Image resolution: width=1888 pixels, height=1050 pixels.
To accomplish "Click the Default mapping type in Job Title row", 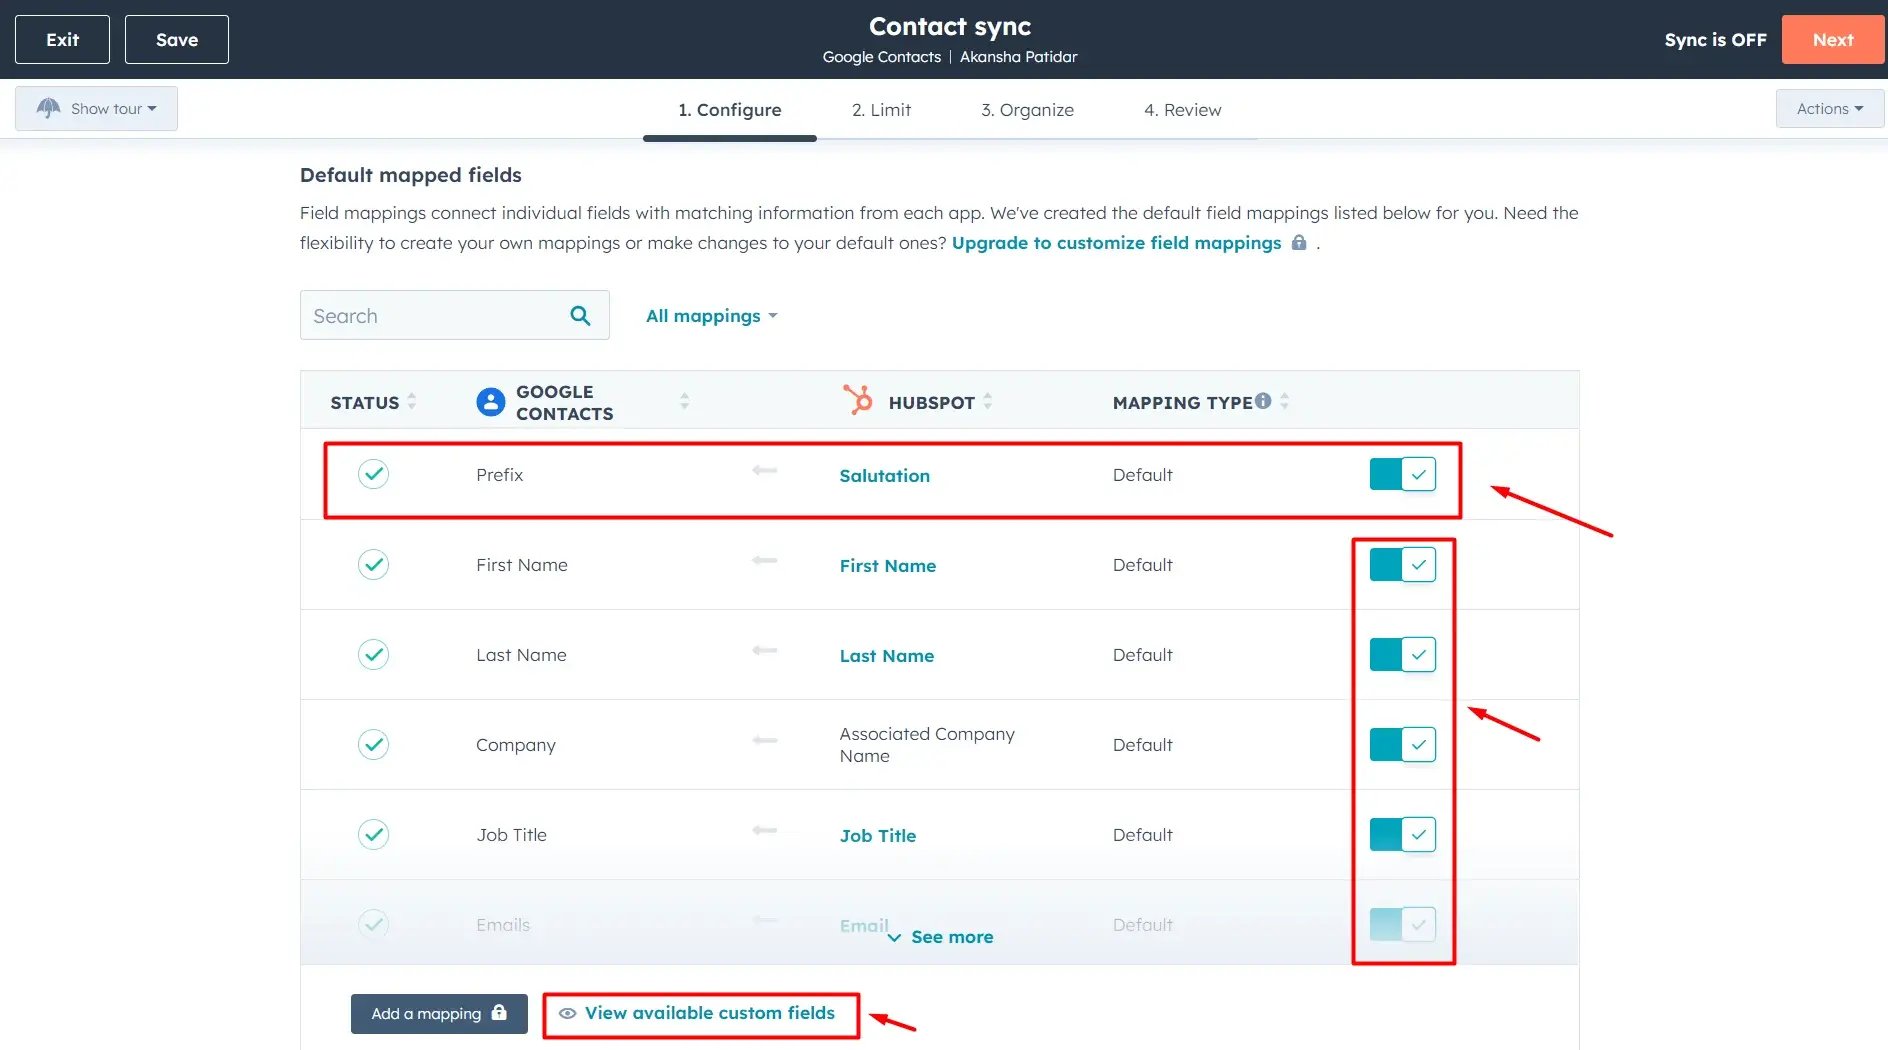I will [x=1142, y=835].
